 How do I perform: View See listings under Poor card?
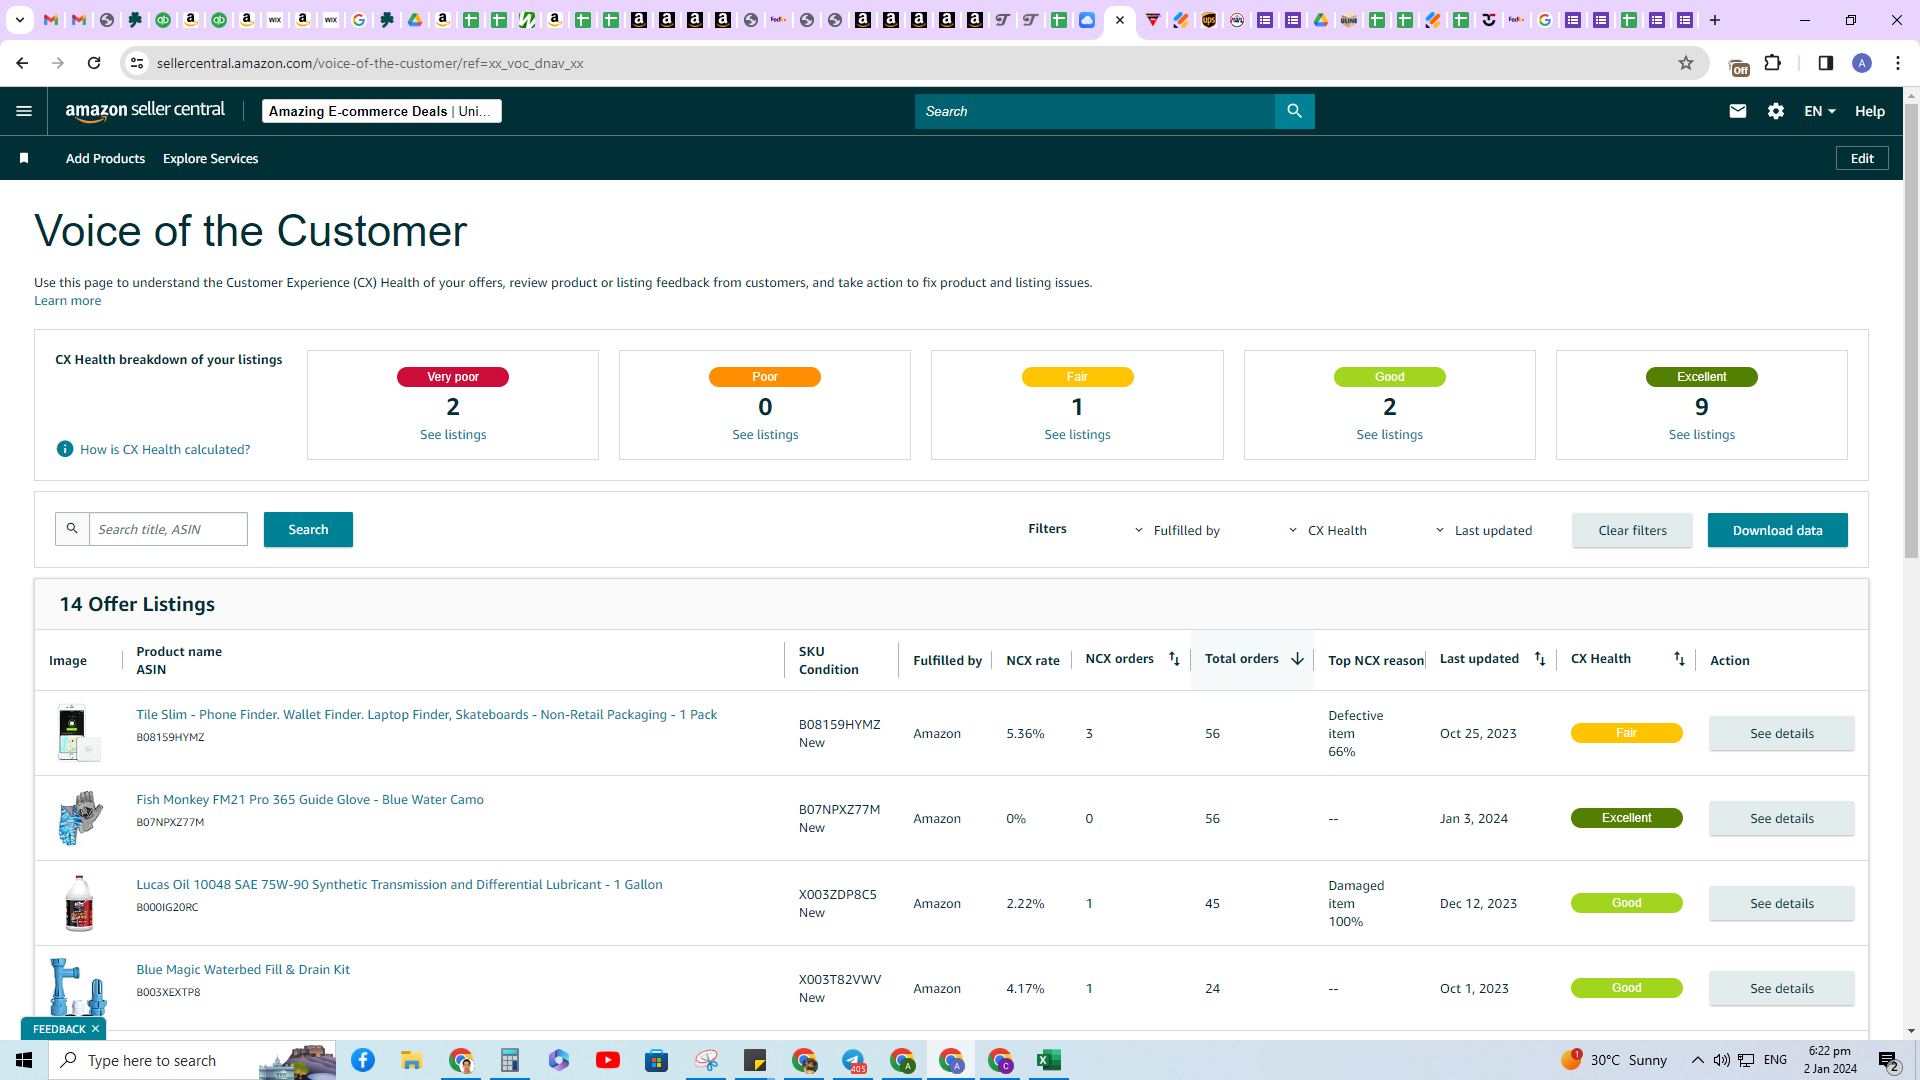click(x=765, y=434)
